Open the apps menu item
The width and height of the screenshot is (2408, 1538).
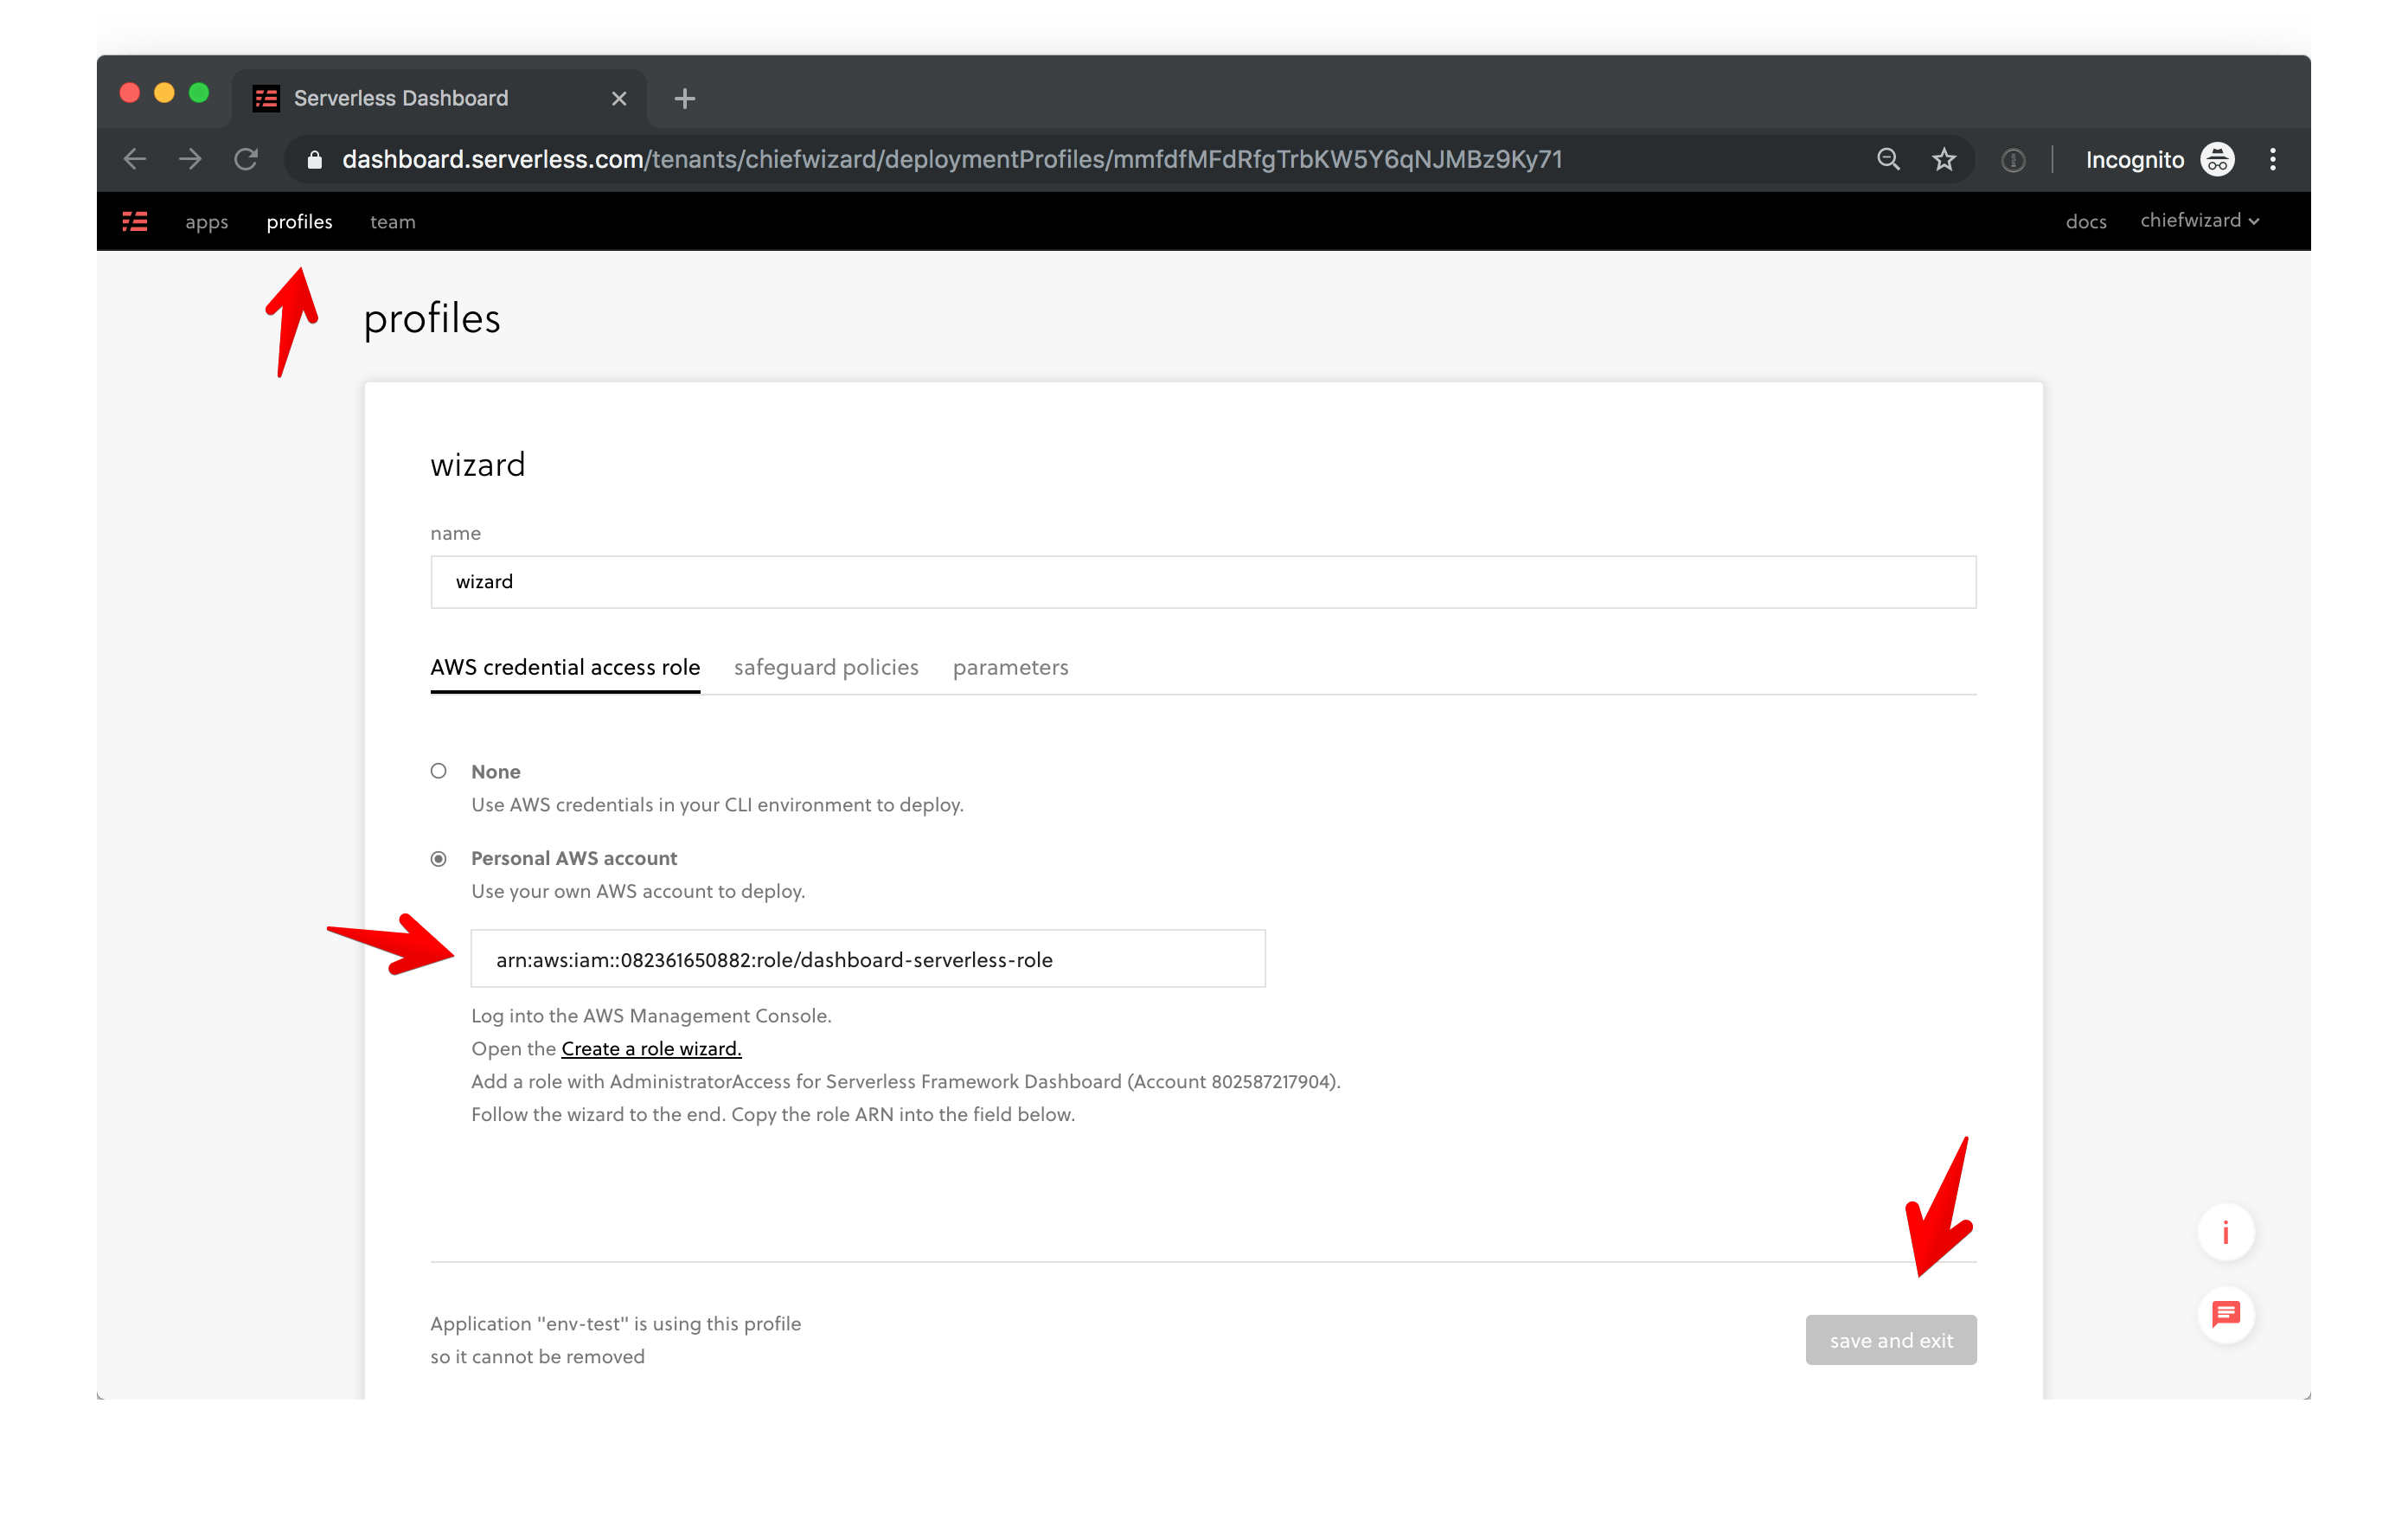tap(206, 222)
